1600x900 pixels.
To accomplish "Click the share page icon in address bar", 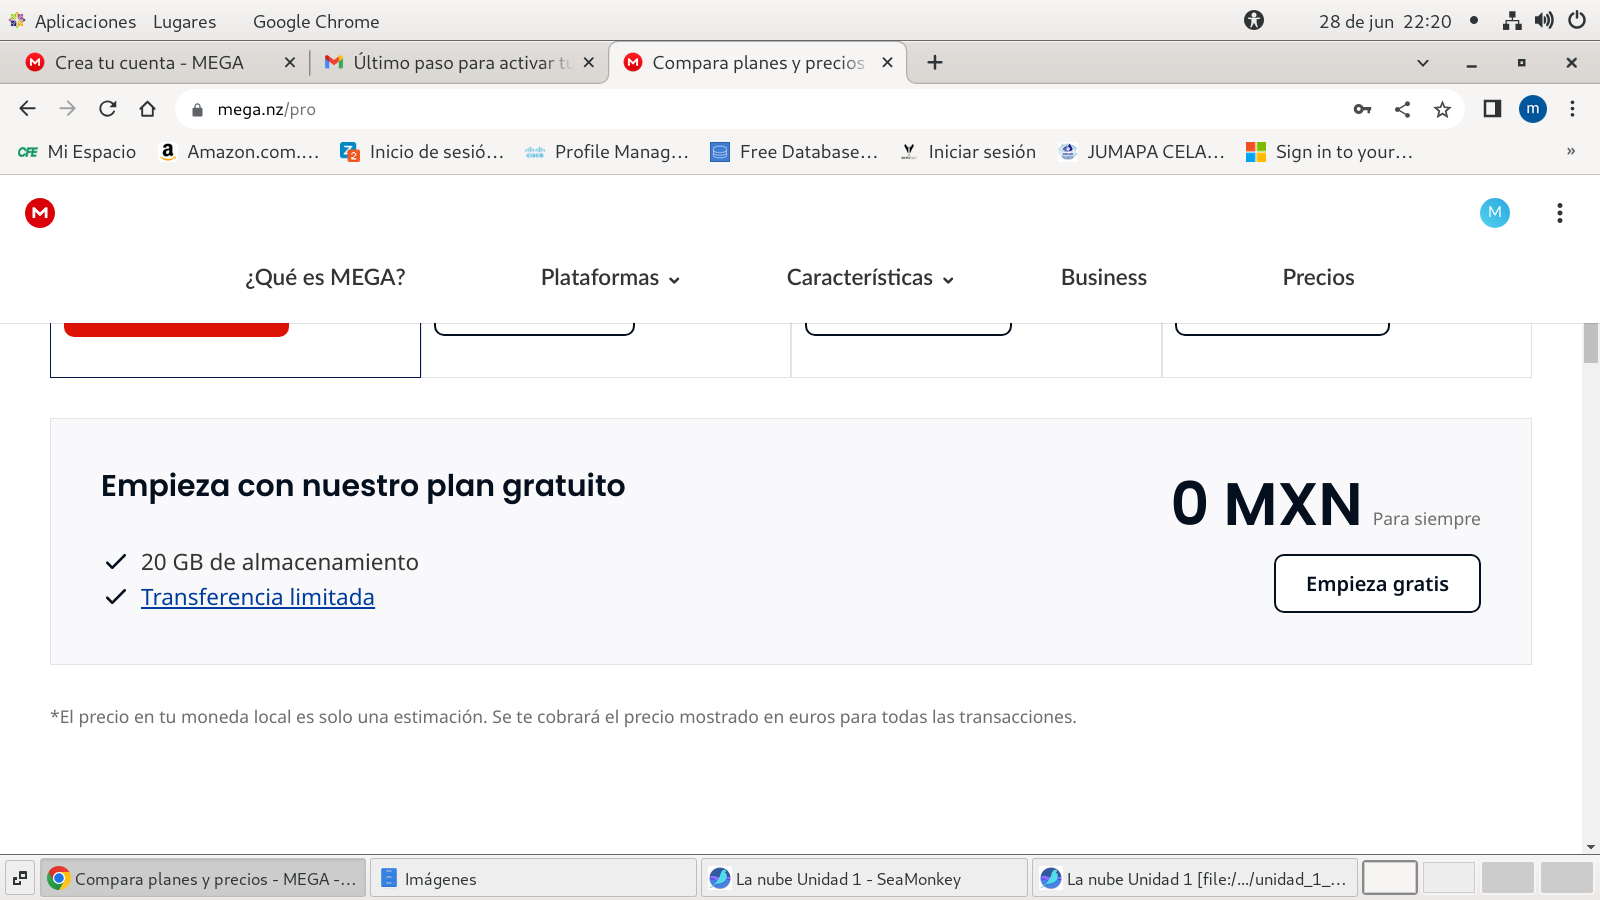I will click(x=1402, y=110).
